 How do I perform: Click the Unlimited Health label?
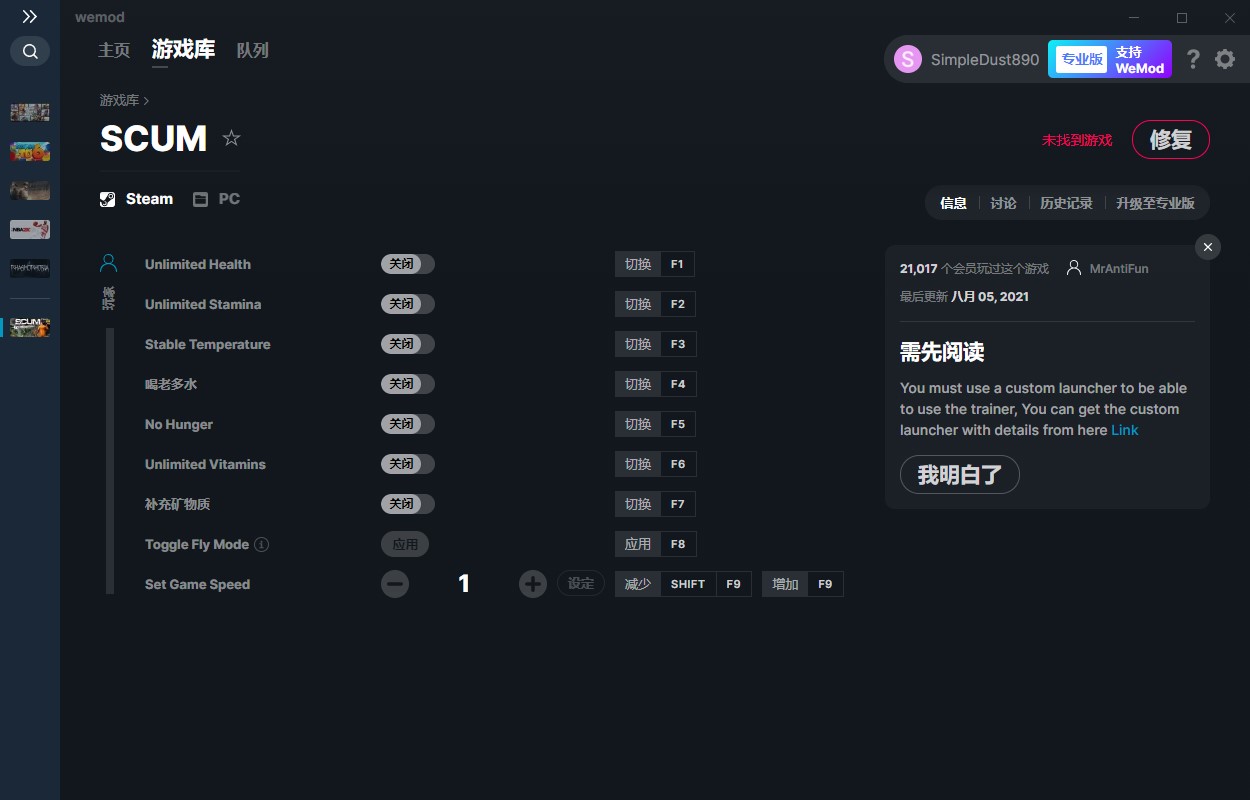[198, 264]
